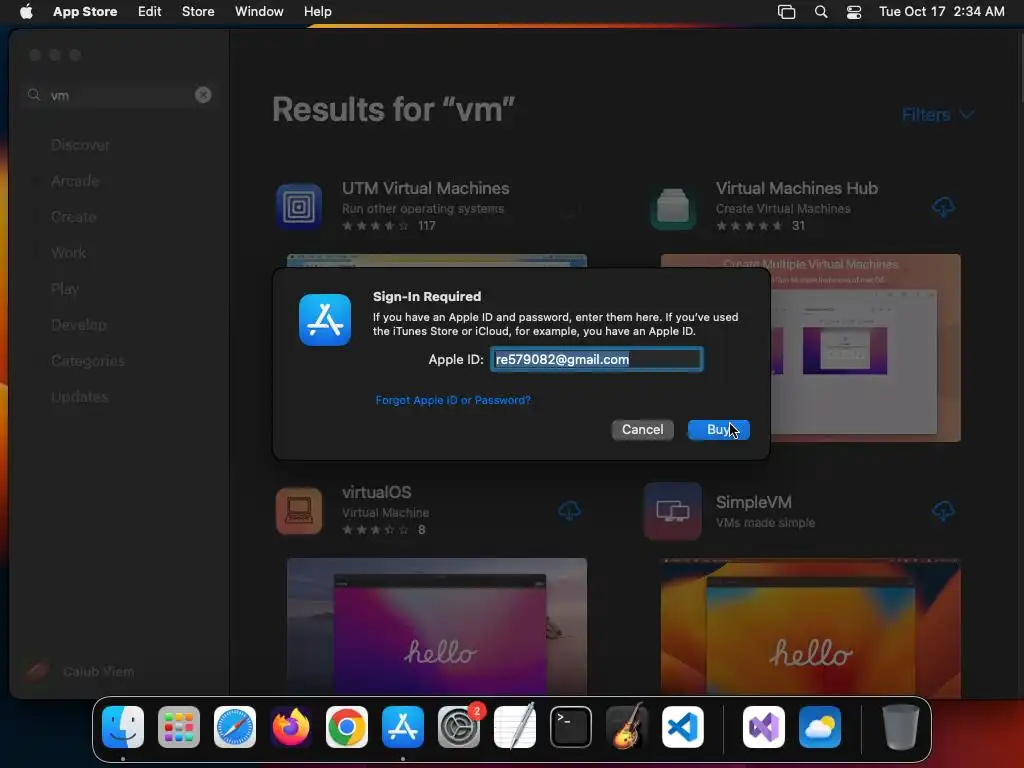Go to Categories in sidebar
This screenshot has height=768, width=1024.
[88, 360]
